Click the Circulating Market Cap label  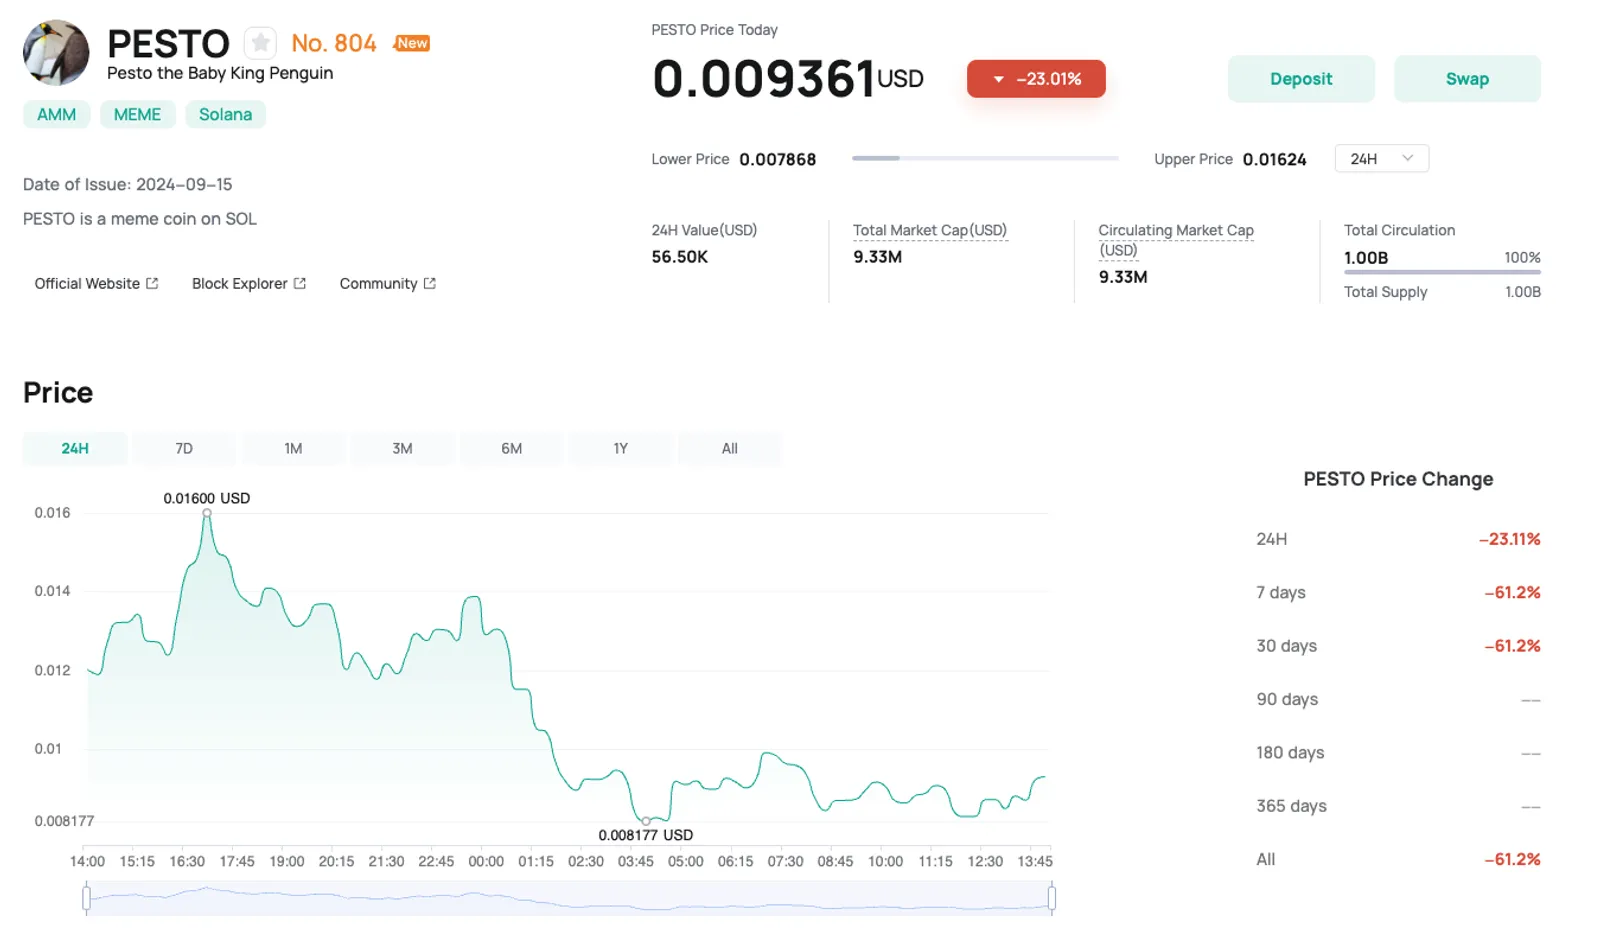[1176, 240]
